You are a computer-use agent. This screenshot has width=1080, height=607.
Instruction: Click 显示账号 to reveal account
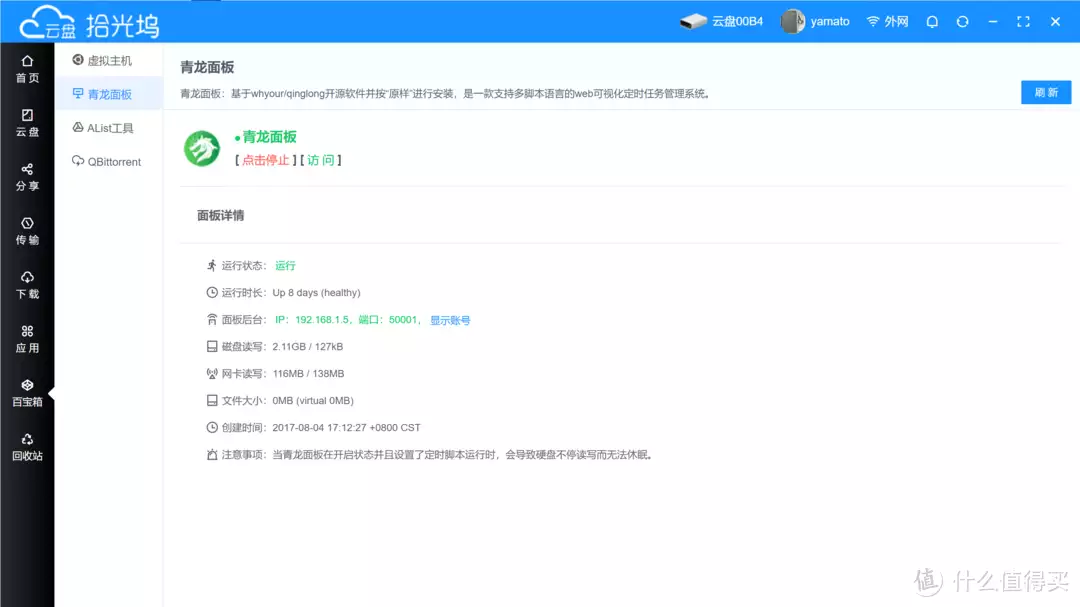pyautogui.click(x=450, y=320)
